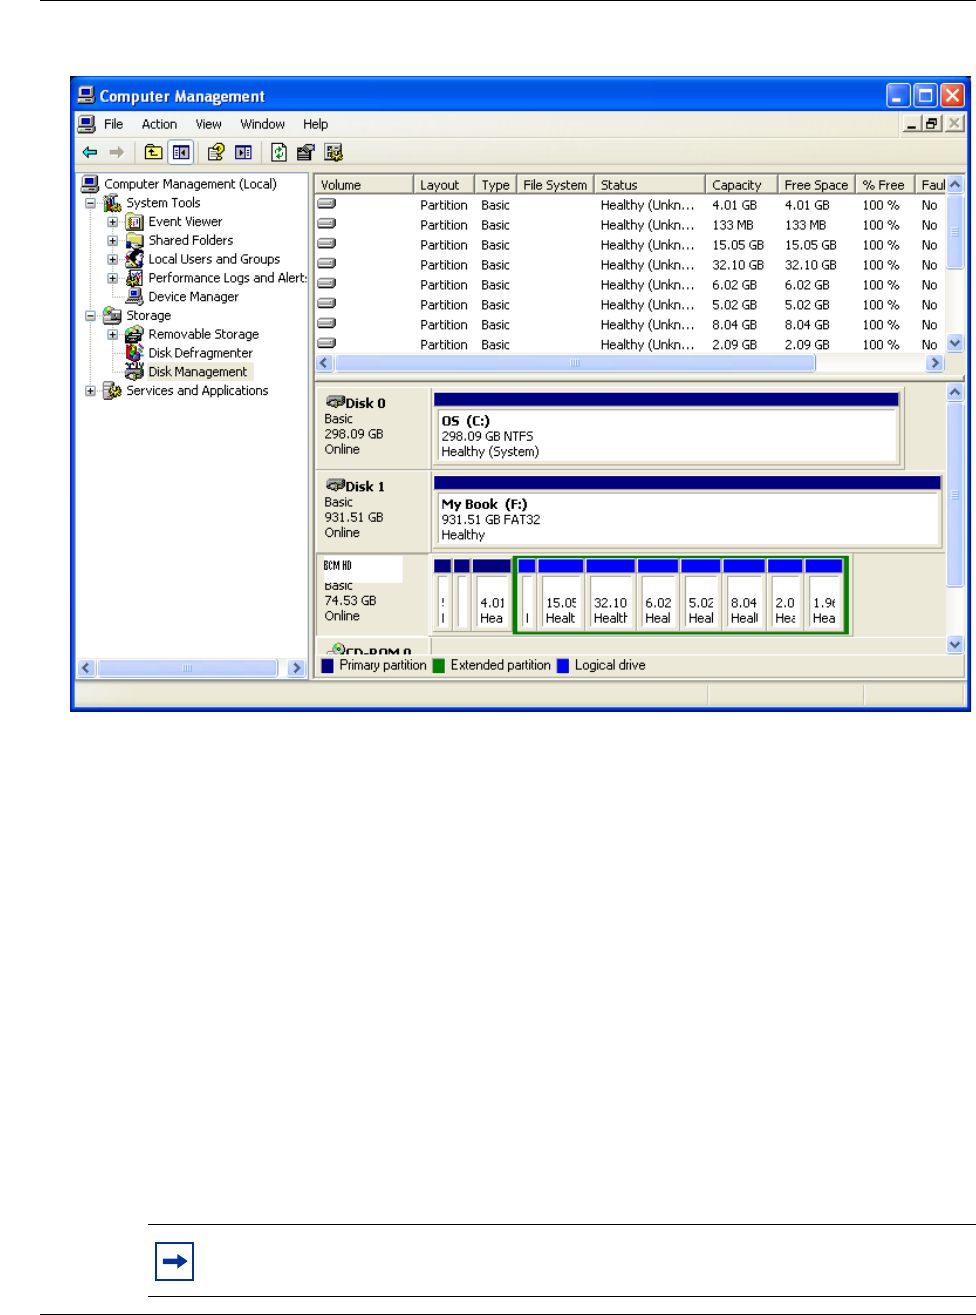Select the 4.01 GB primary partition block
The width and height of the screenshot is (976, 1315).
click(x=492, y=594)
